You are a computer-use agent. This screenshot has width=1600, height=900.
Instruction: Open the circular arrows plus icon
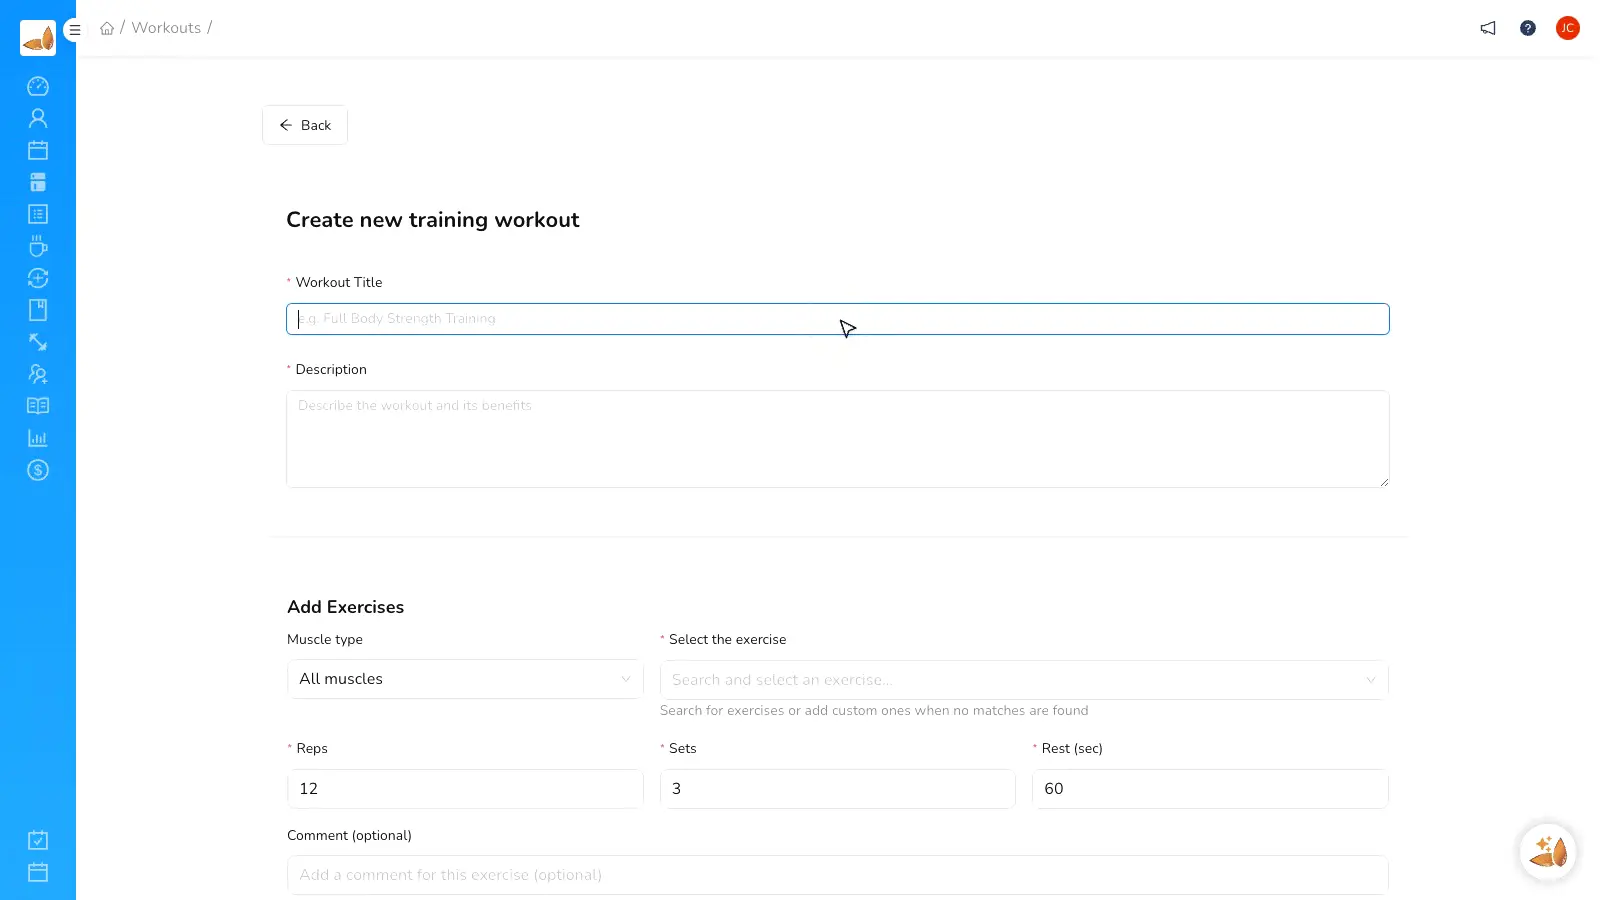pyautogui.click(x=38, y=278)
